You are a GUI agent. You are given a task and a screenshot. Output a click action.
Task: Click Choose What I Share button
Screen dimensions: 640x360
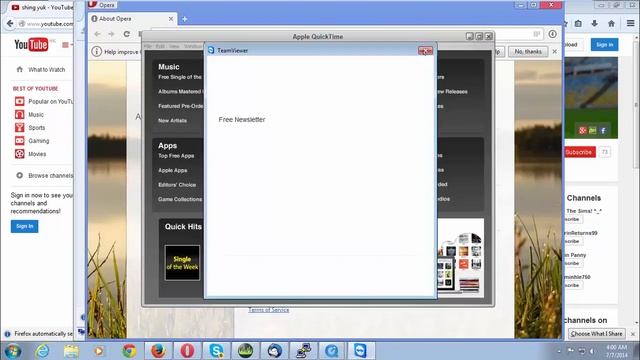[x=596, y=334]
